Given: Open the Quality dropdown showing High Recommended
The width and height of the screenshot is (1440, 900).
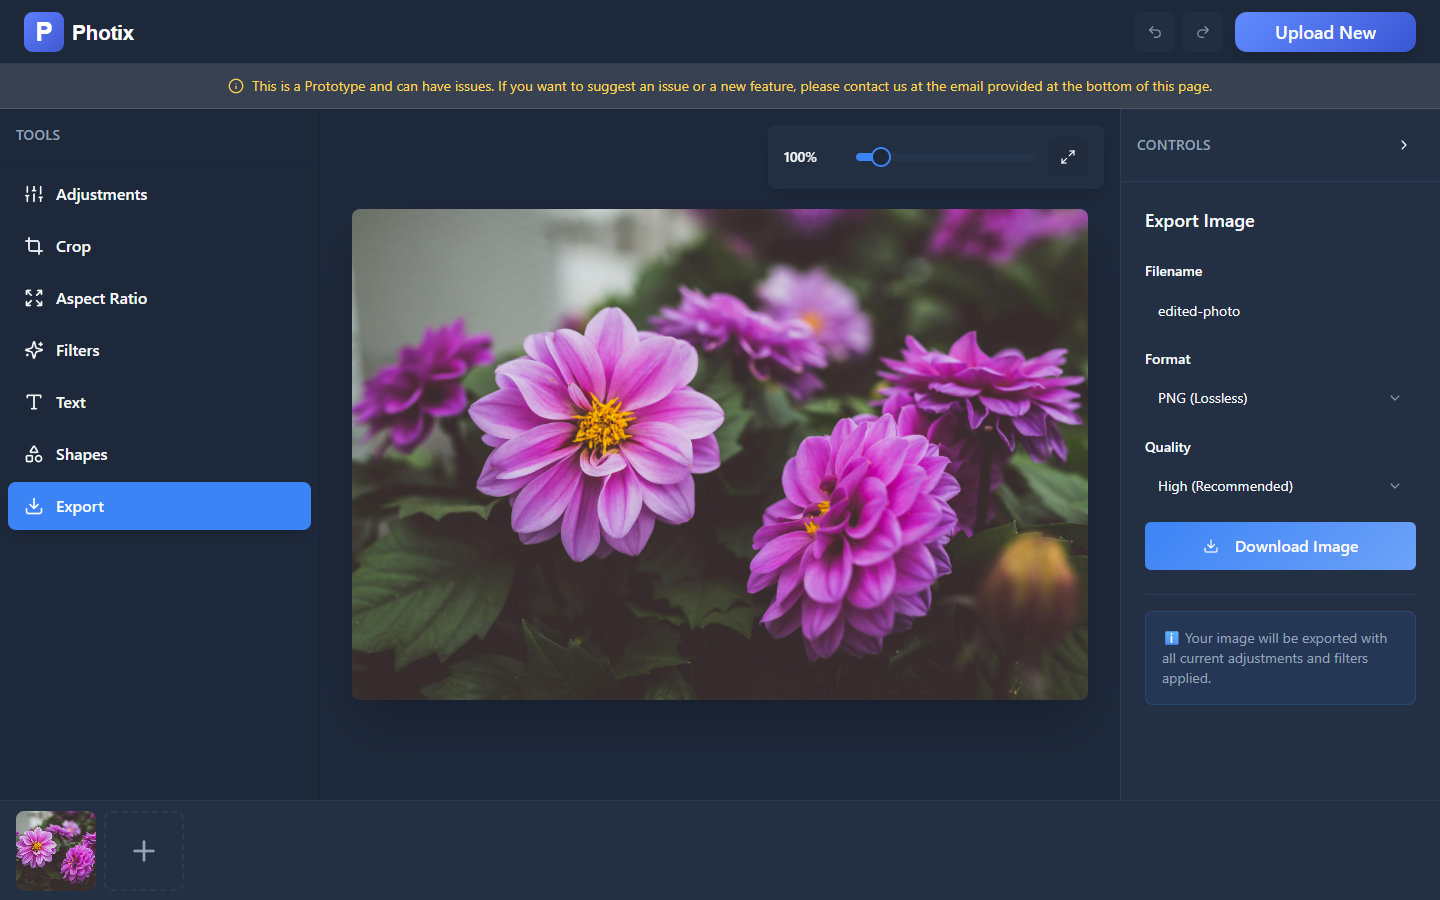Looking at the screenshot, I should coord(1279,486).
